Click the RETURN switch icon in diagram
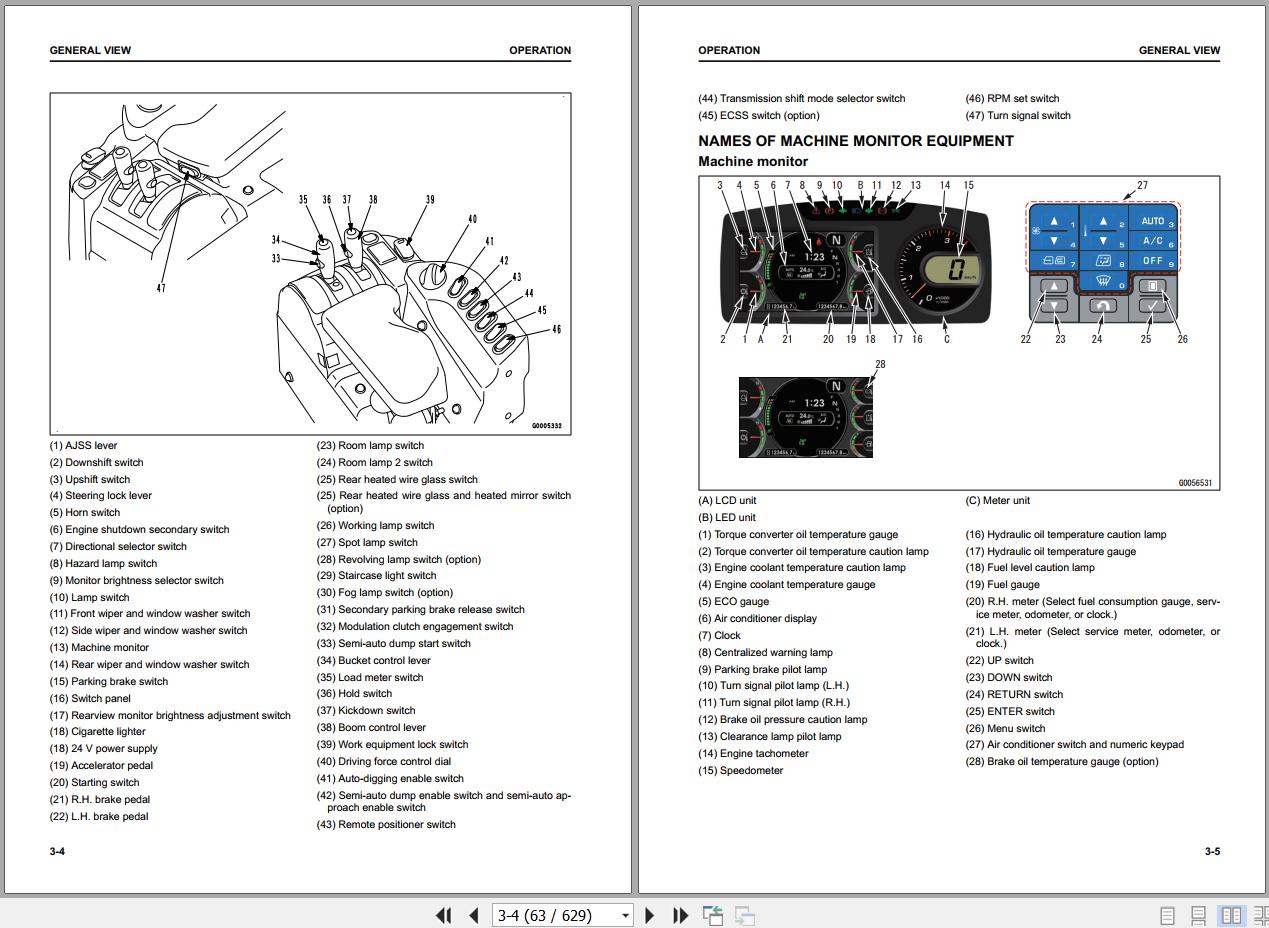 pos(1102,305)
